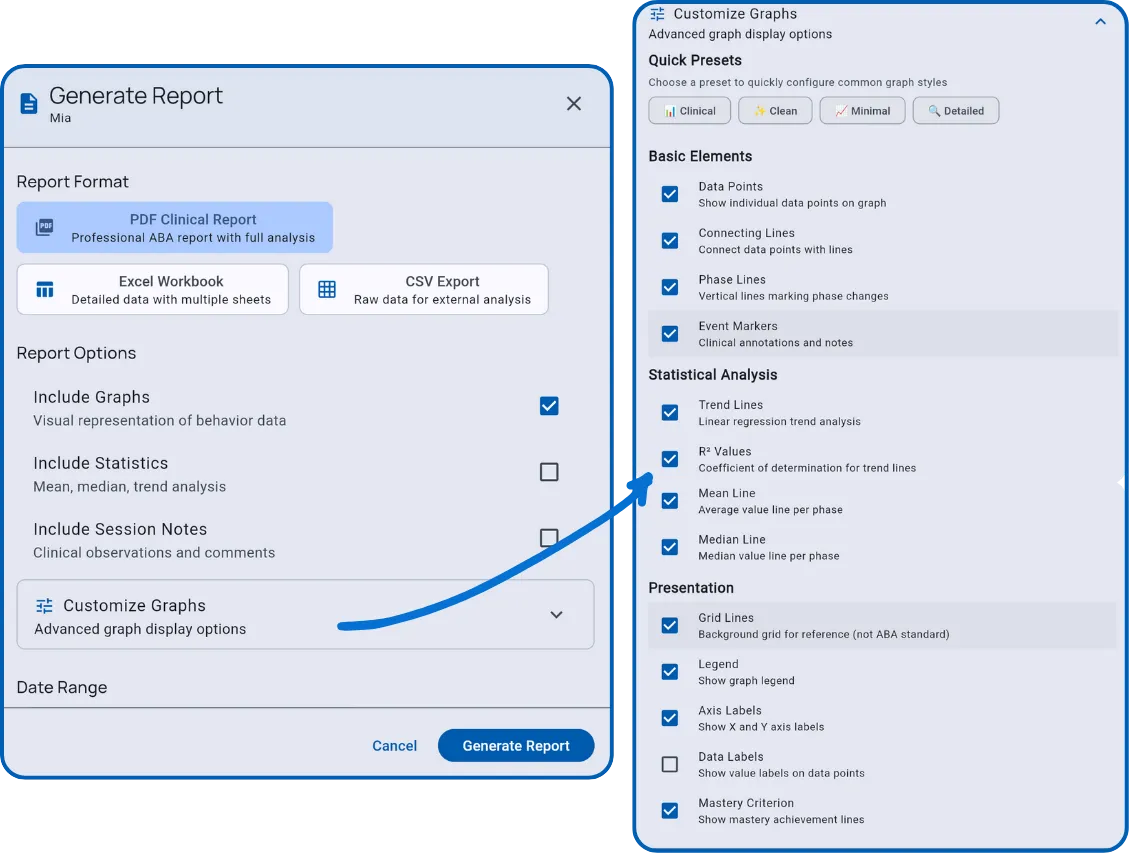Viewport: 1129px width, 853px height.
Task: Click the spreadsheet icon on Excel Workbook
Action: coord(44,289)
